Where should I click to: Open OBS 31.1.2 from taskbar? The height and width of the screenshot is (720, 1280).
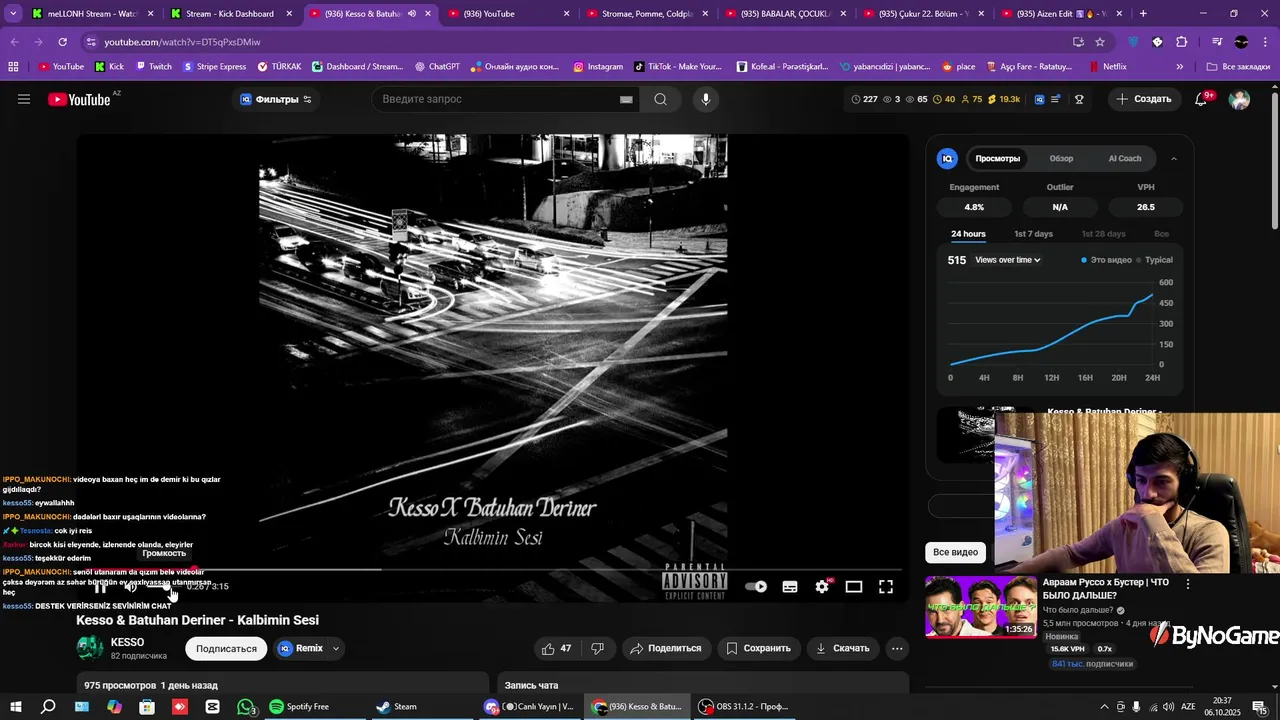744,707
